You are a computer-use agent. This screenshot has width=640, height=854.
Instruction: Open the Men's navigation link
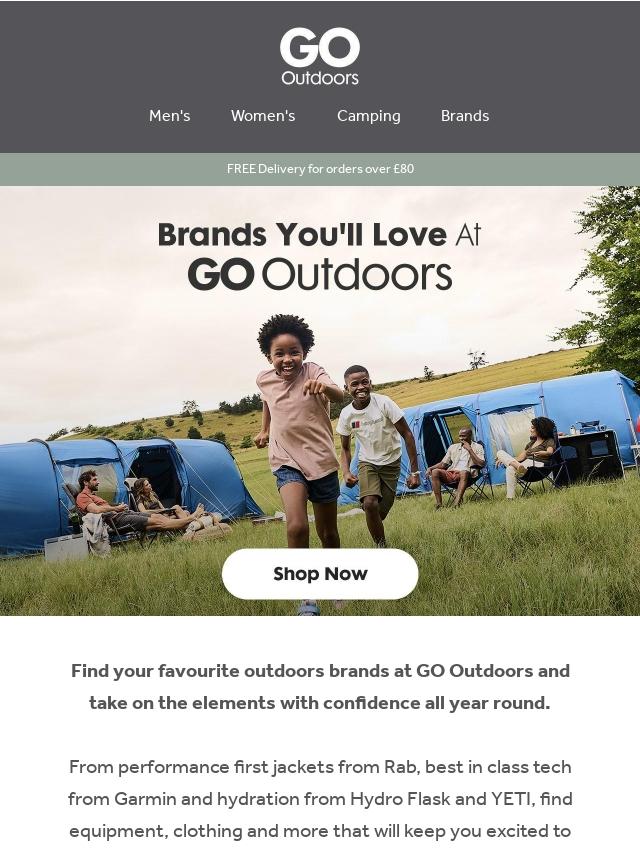coord(169,116)
